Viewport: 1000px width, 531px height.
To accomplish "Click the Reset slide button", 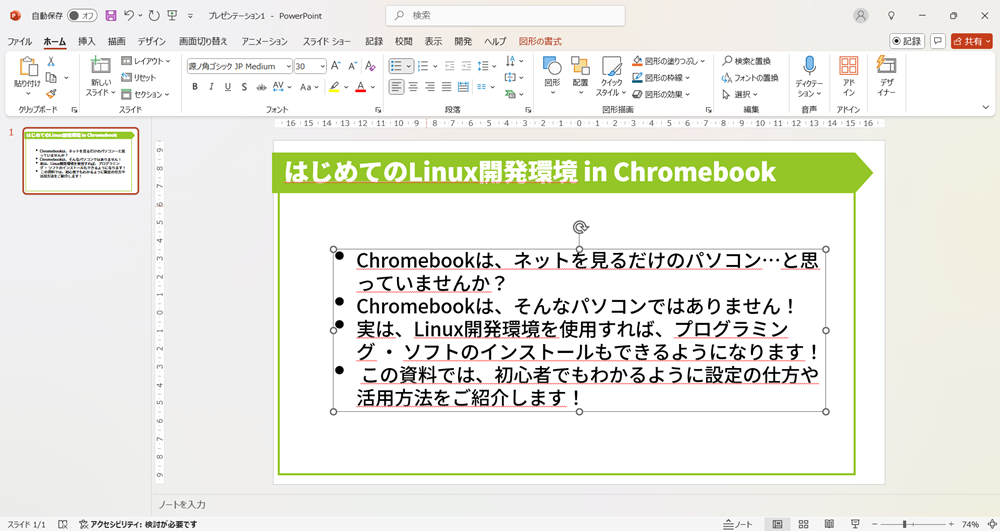I will (139, 78).
